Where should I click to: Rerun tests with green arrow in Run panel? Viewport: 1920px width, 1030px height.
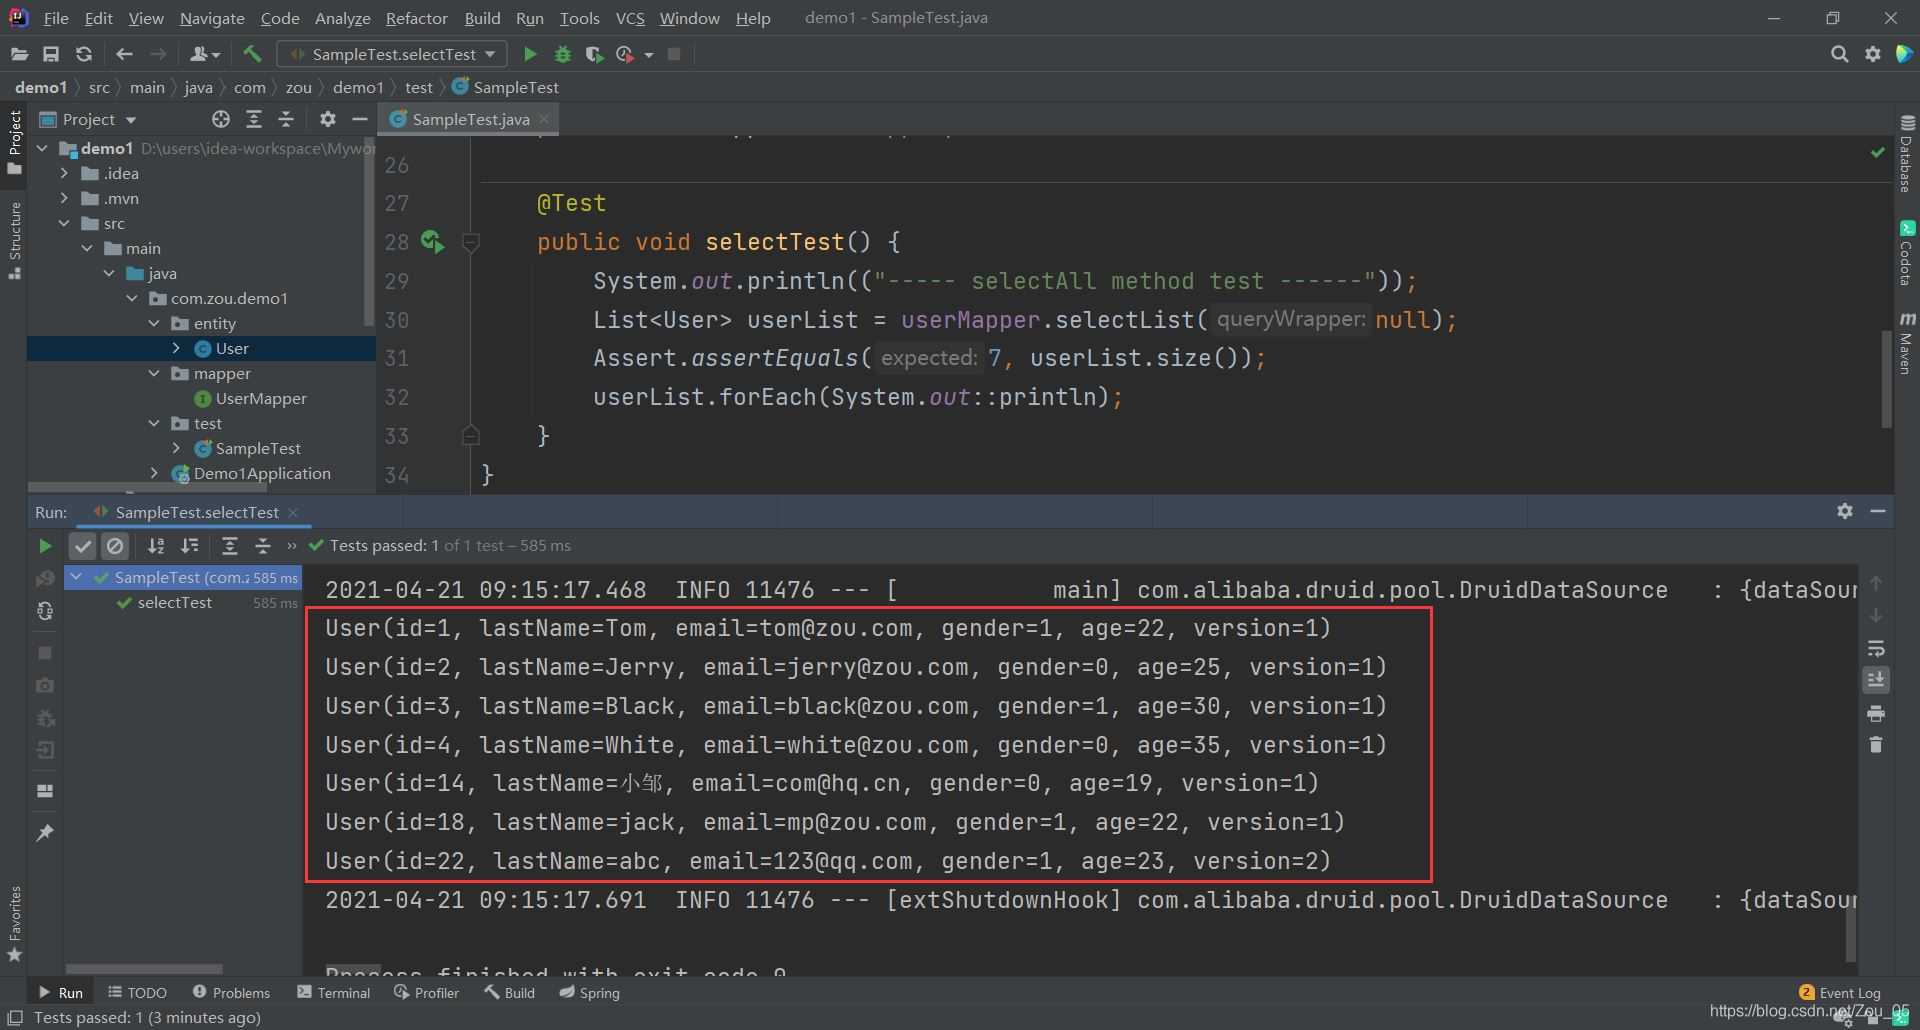tap(45, 546)
